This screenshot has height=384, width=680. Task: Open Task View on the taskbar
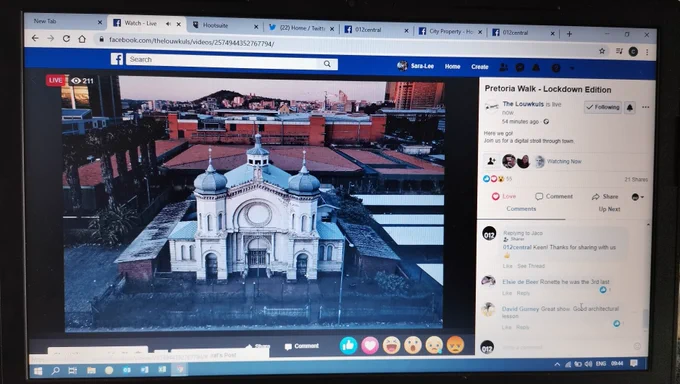(x=72, y=371)
